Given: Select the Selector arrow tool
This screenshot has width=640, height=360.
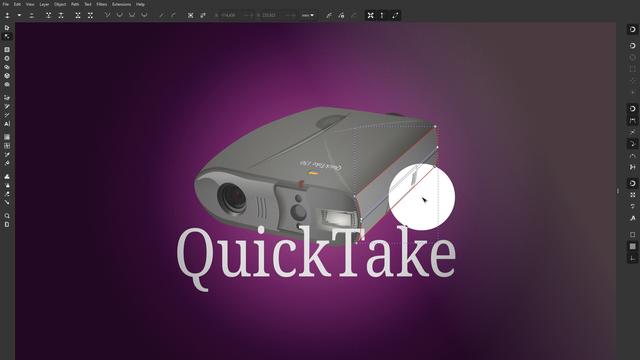Looking at the screenshot, I should (7, 28).
